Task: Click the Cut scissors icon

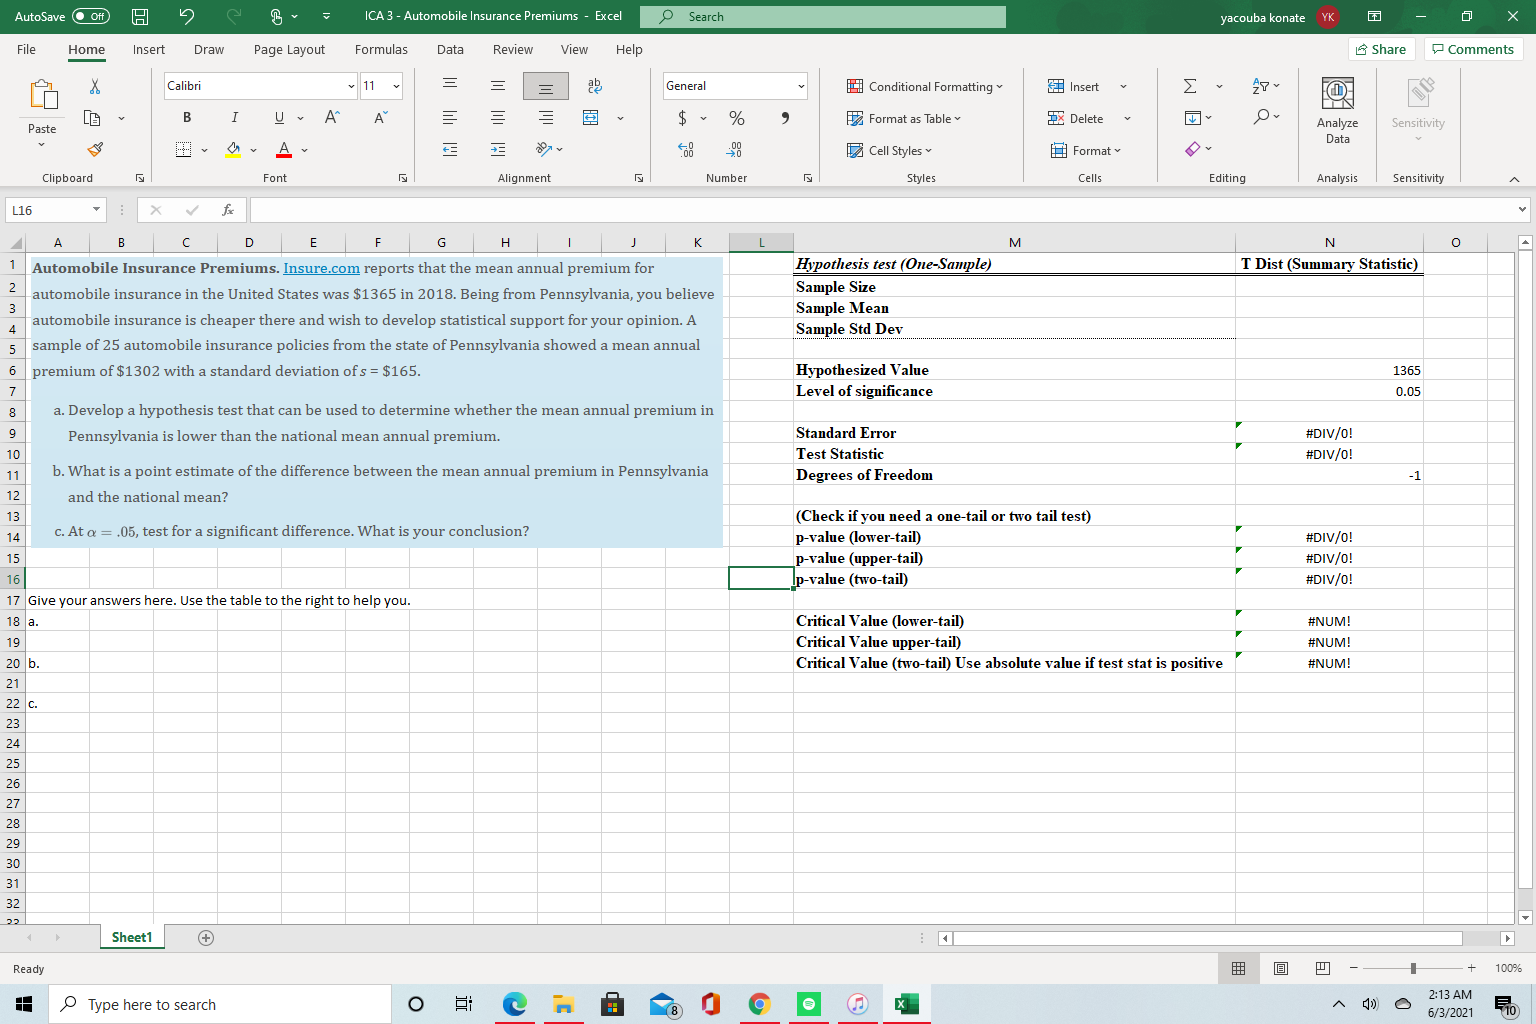Action: (95, 87)
